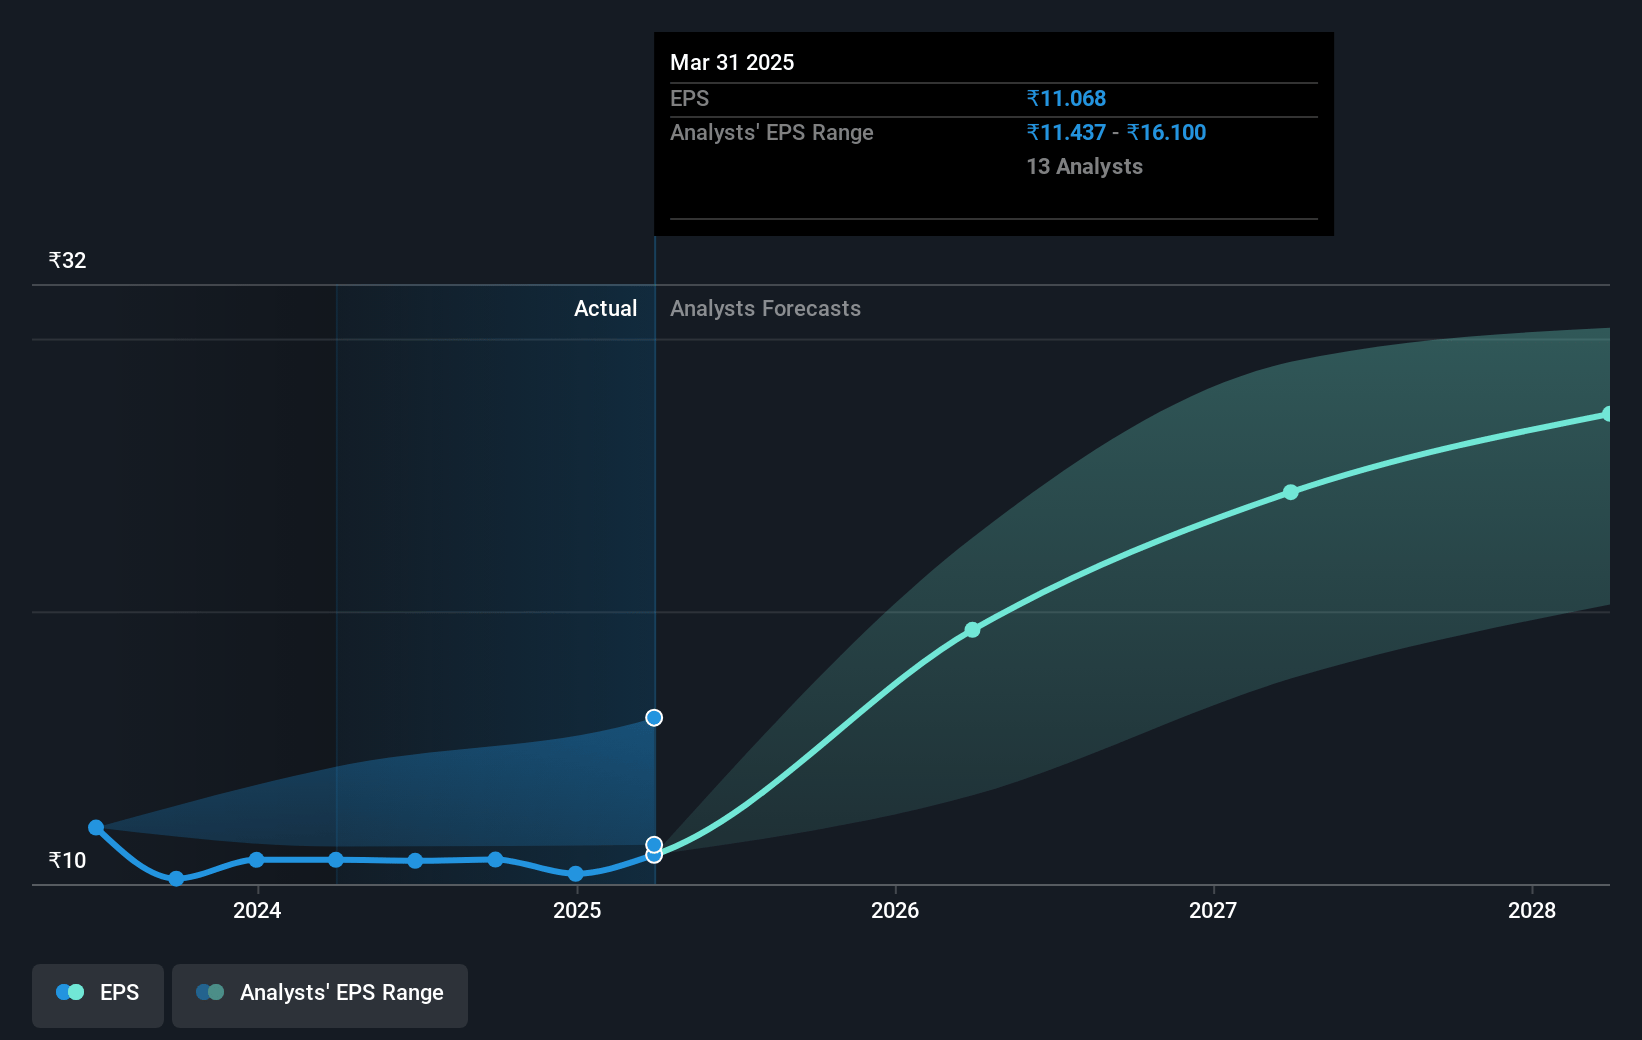Click the 13 Analysts text in tooltip

pos(1084,166)
